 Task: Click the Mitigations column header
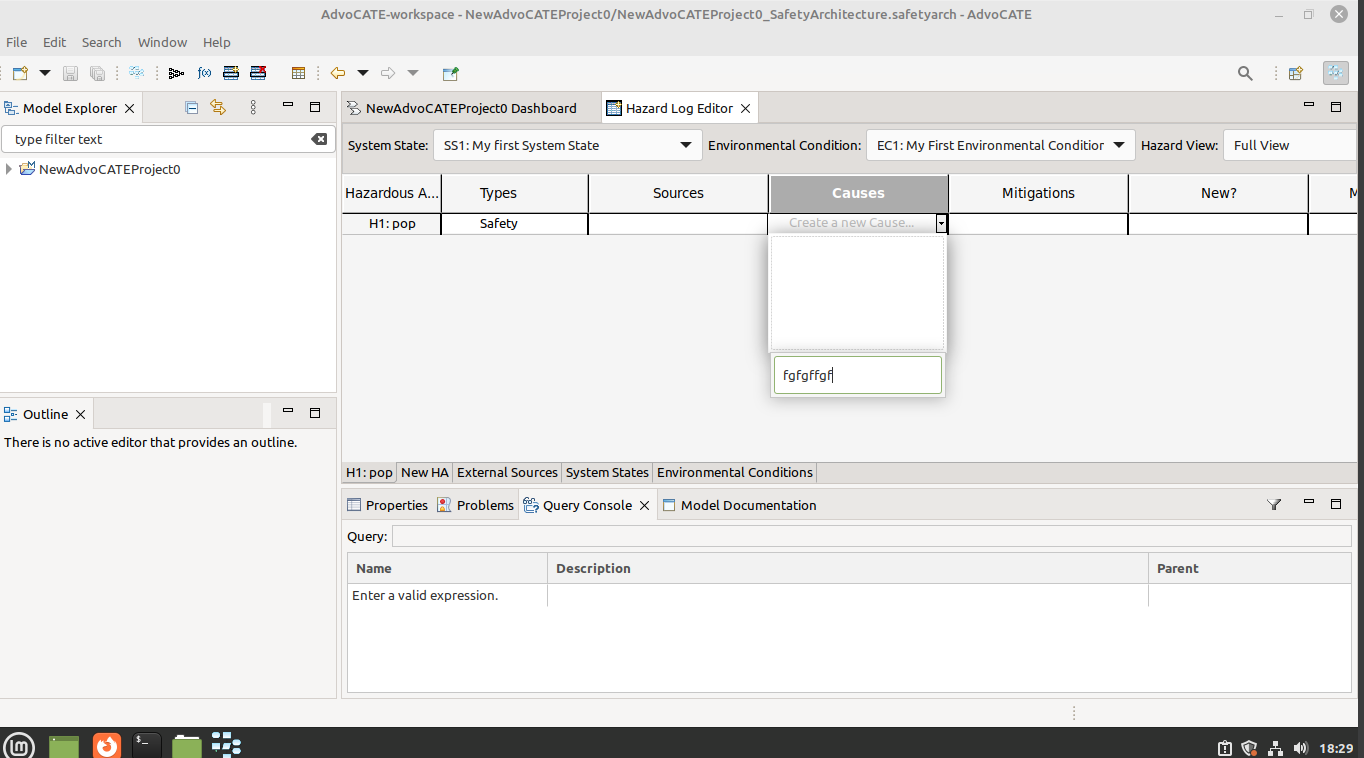coord(1038,193)
